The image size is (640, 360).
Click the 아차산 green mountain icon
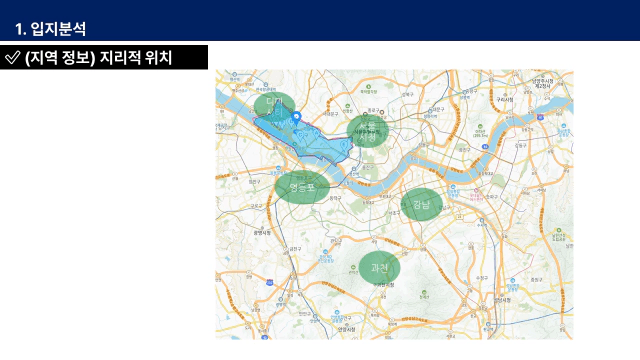480,127
